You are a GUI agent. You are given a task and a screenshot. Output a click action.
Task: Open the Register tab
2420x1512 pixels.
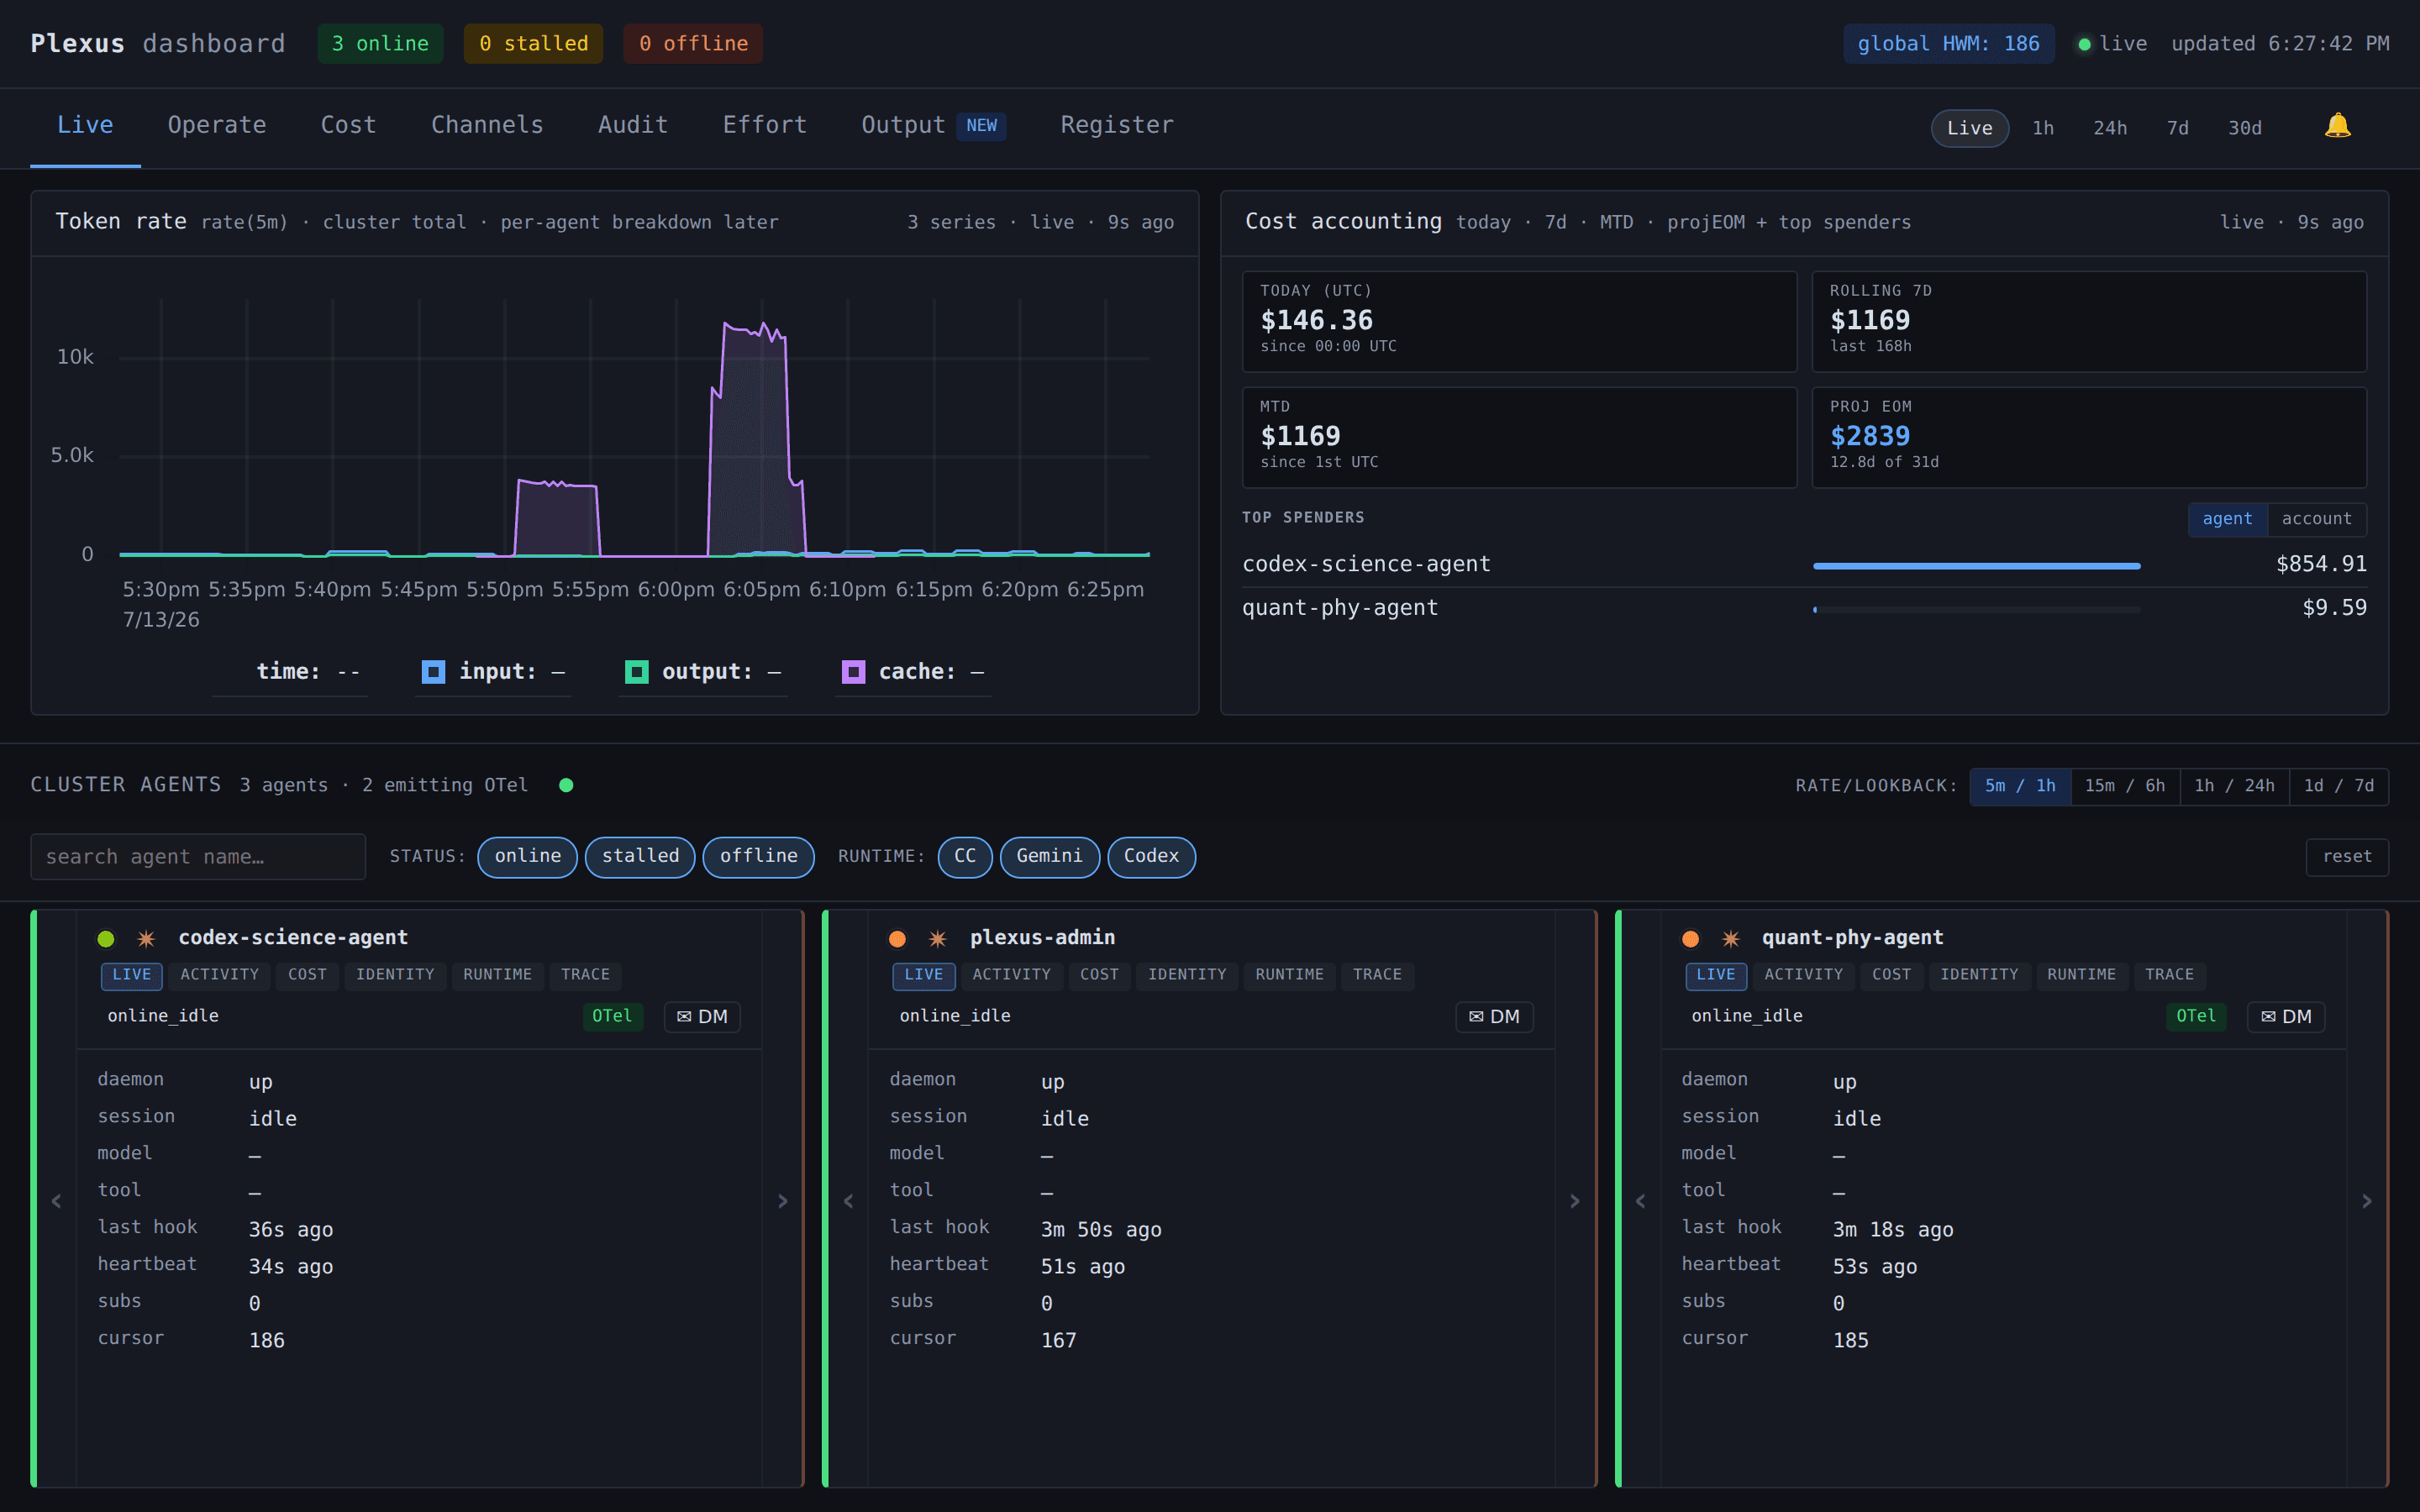[x=1117, y=125]
